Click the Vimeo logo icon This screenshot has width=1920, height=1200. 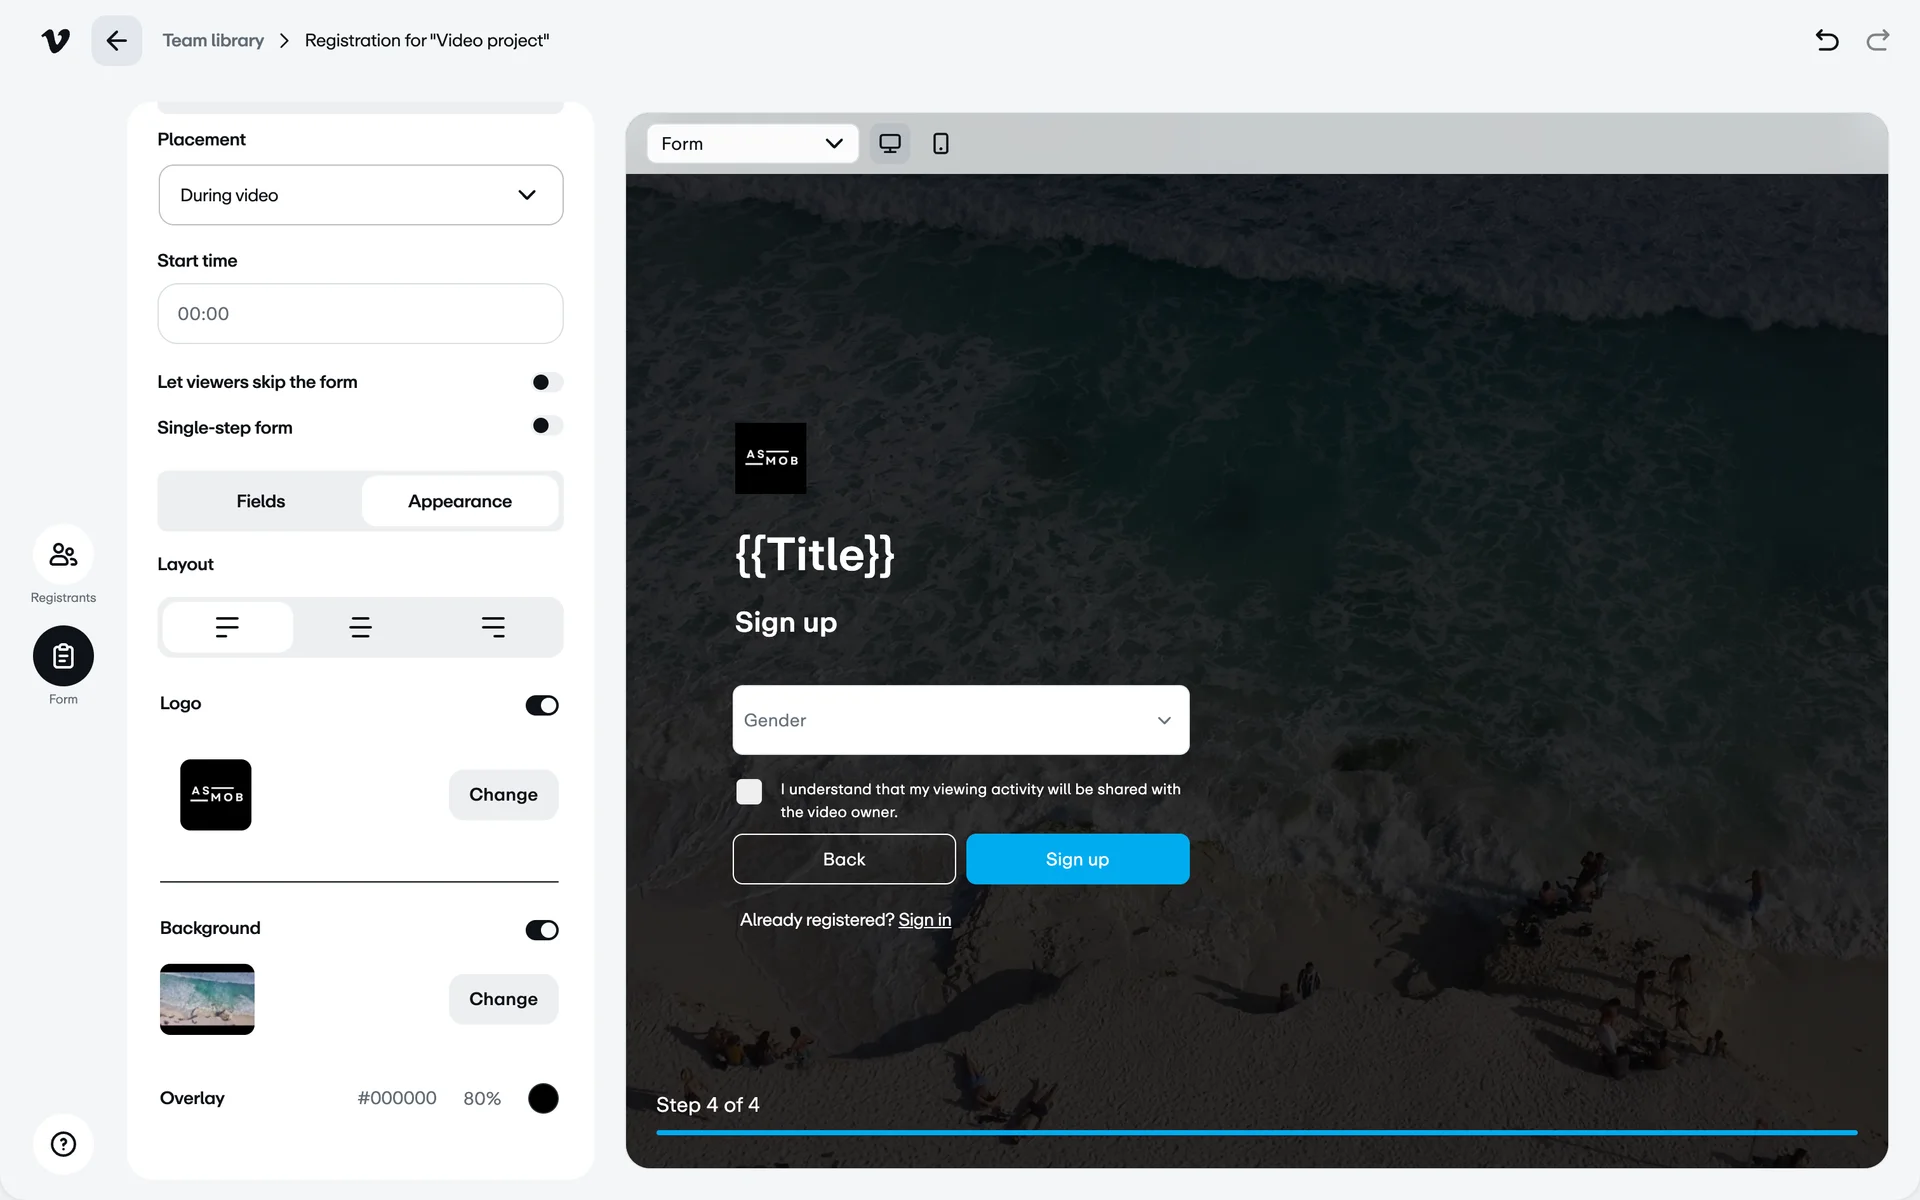click(x=56, y=41)
